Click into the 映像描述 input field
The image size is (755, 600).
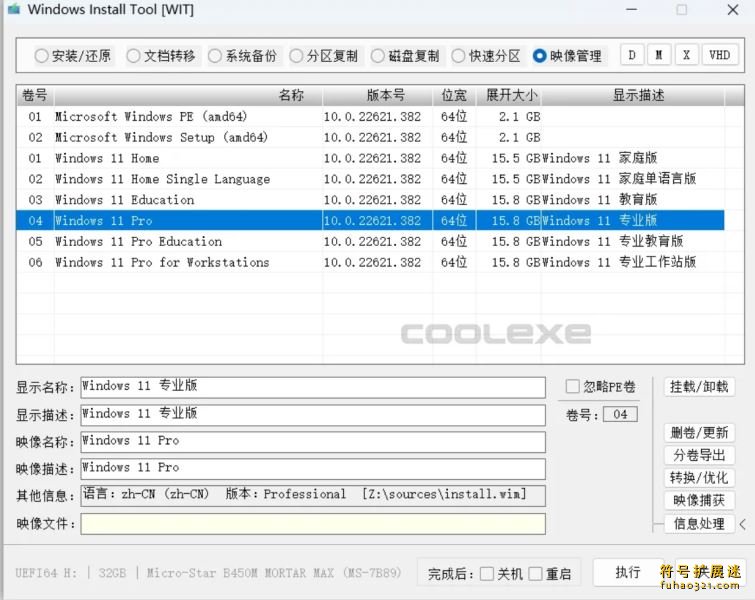313,469
